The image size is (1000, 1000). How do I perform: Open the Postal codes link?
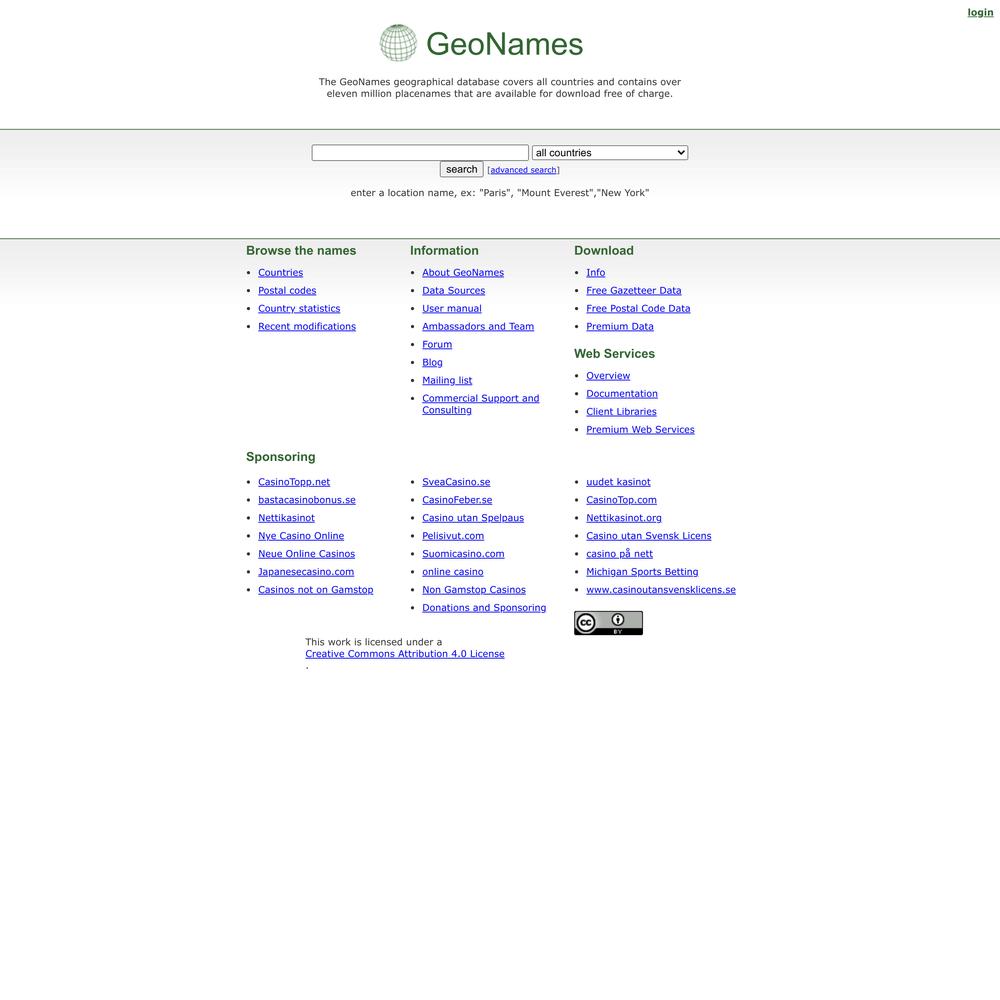[287, 290]
